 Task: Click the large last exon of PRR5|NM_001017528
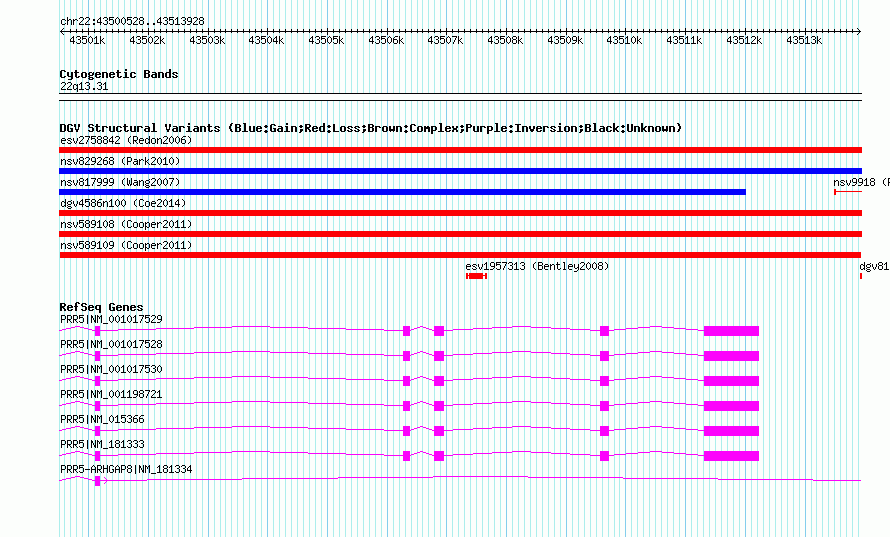(x=731, y=356)
